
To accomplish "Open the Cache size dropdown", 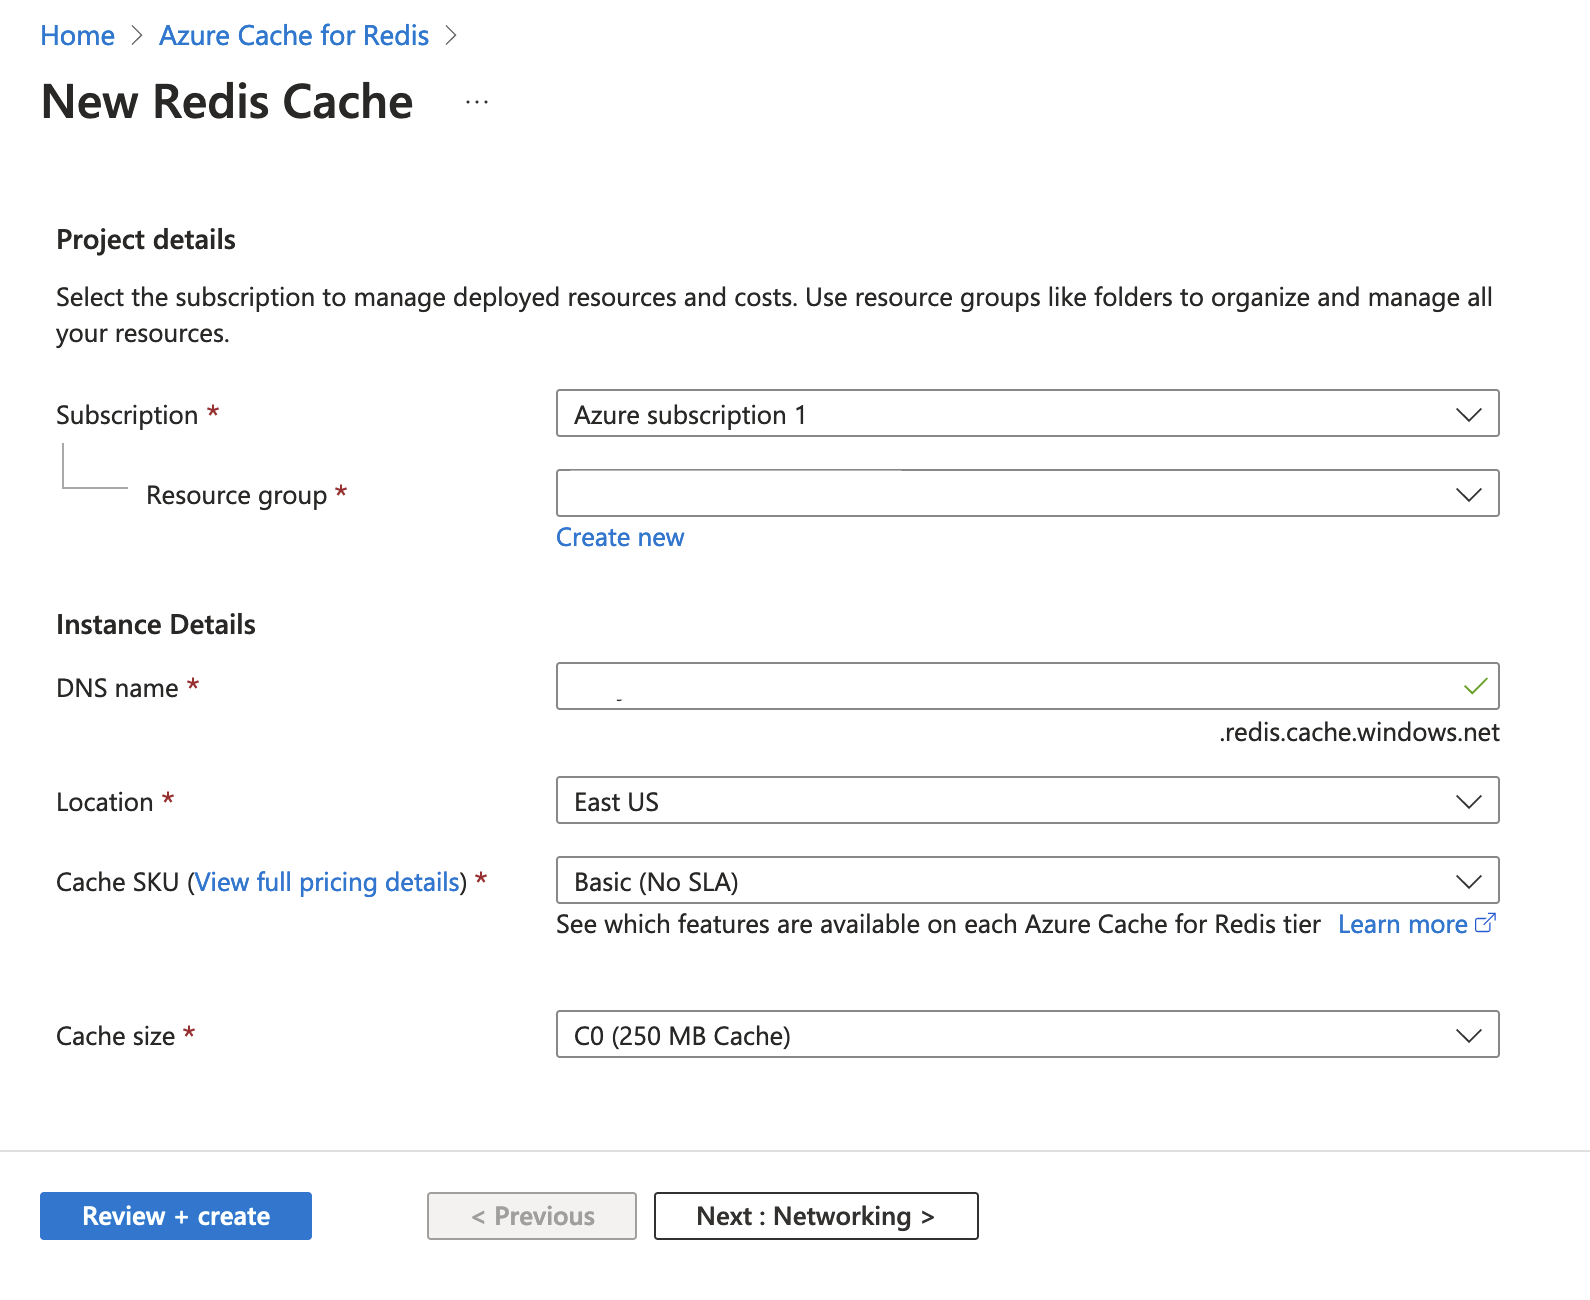I will coord(1027,1035).
